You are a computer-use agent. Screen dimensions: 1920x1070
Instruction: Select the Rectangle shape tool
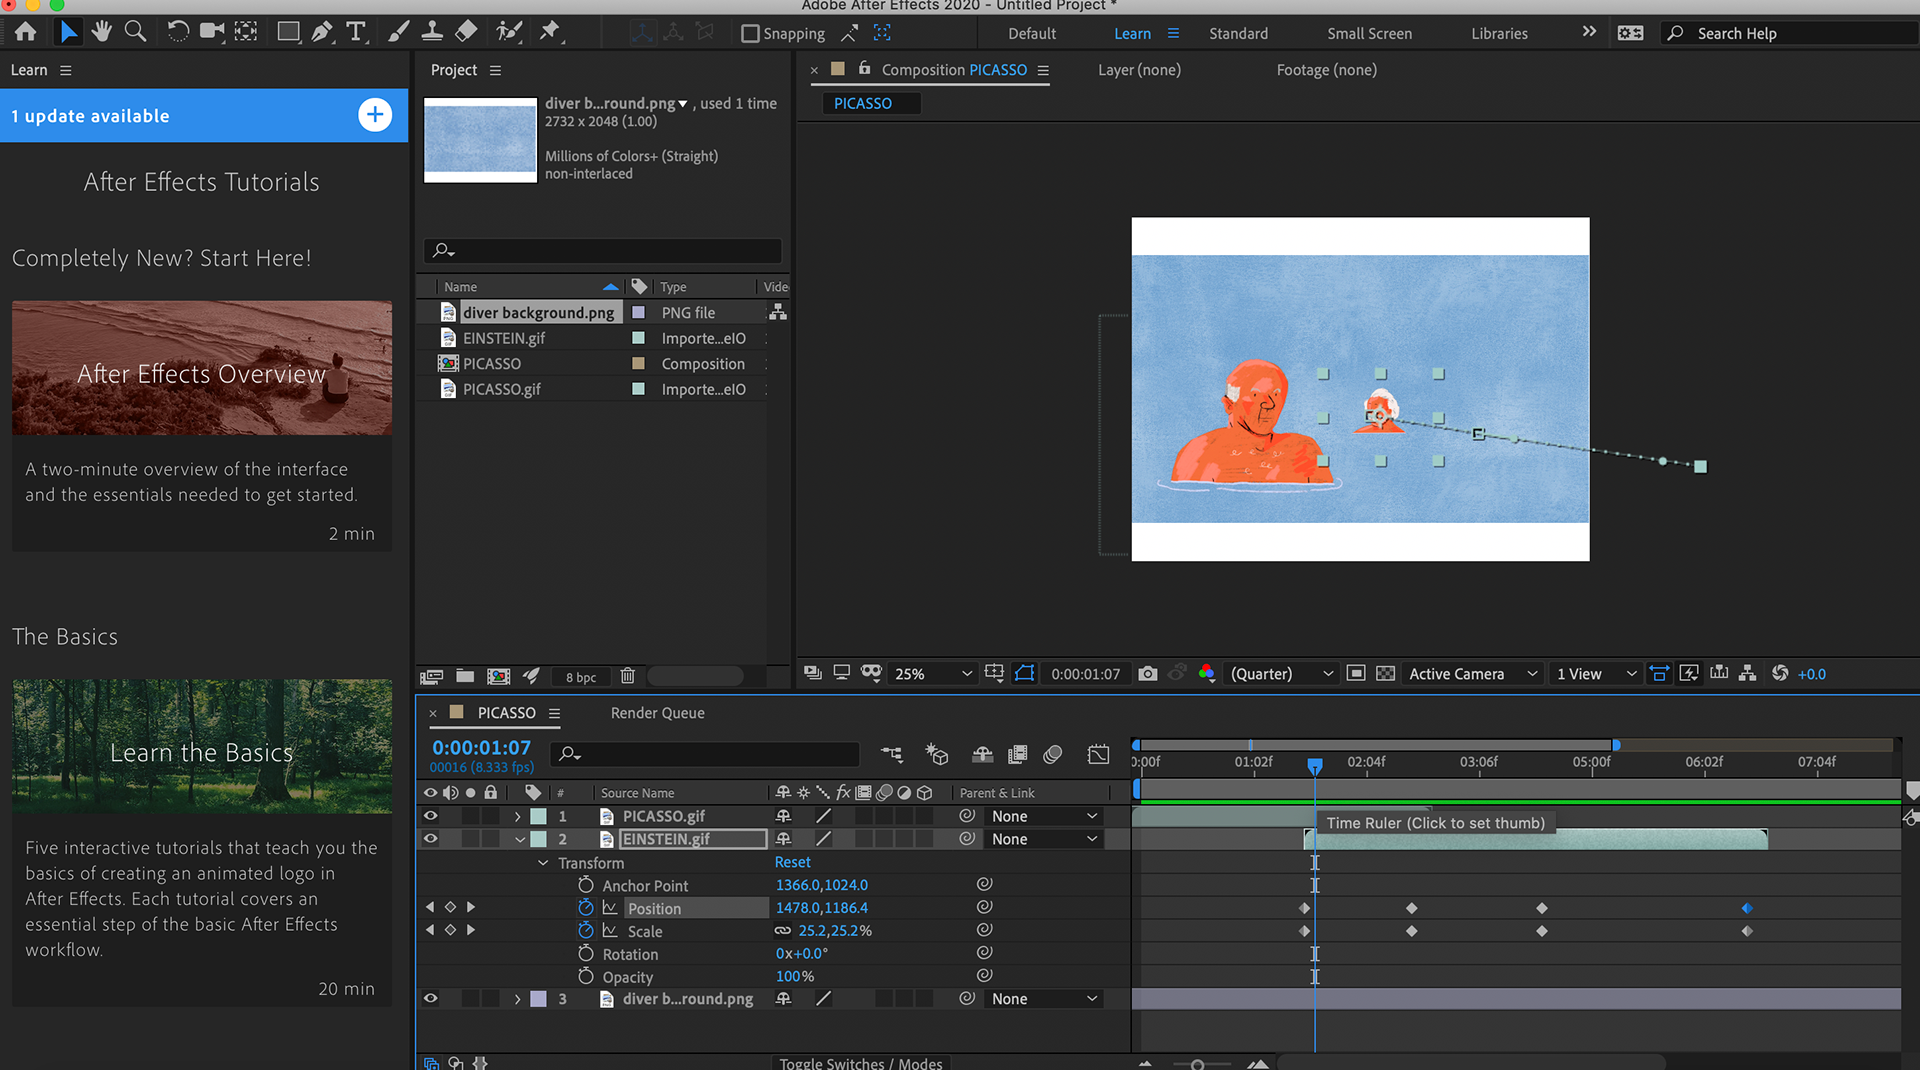point(289,32)
